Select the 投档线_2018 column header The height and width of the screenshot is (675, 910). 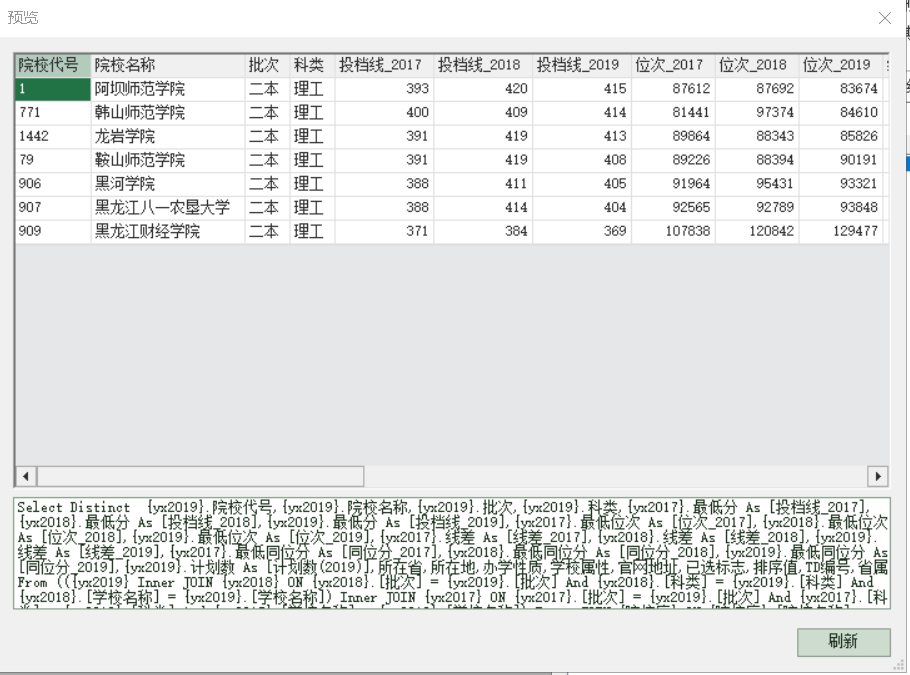click(x=483, y=65)
